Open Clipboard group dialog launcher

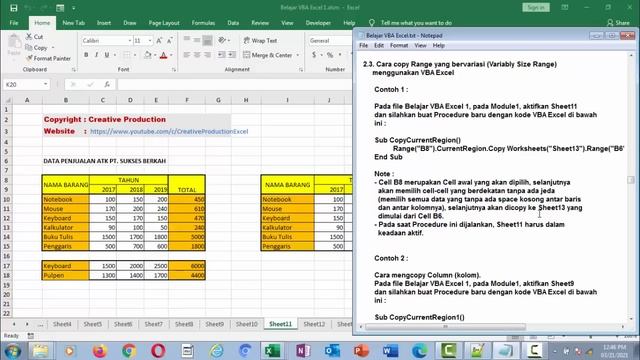click(x=74, y=70)
